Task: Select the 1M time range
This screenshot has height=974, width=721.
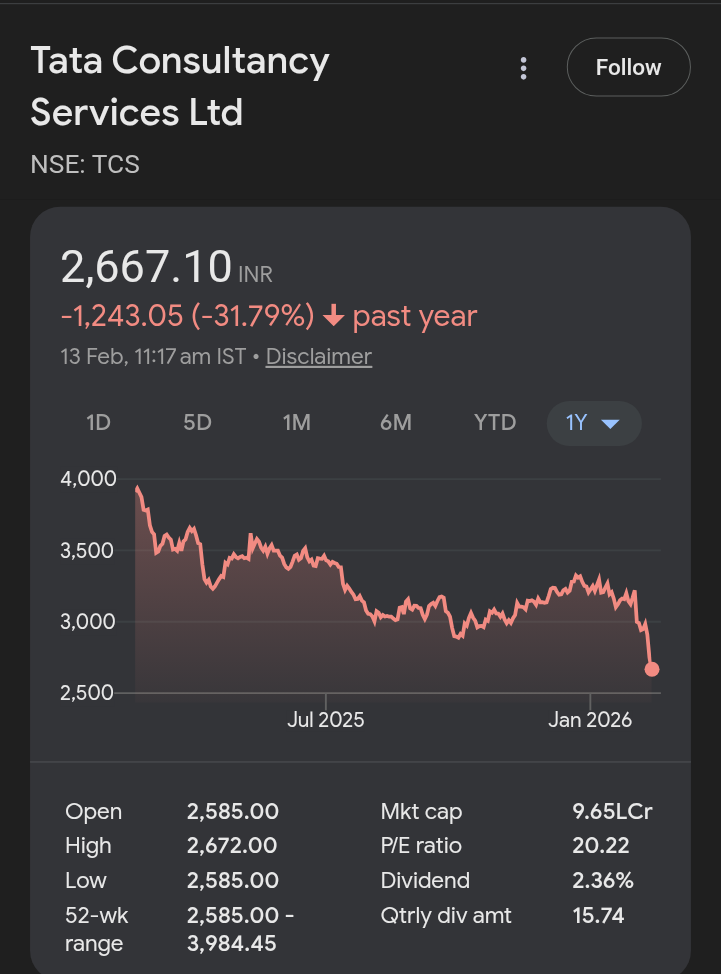Action: click(296, 423)
